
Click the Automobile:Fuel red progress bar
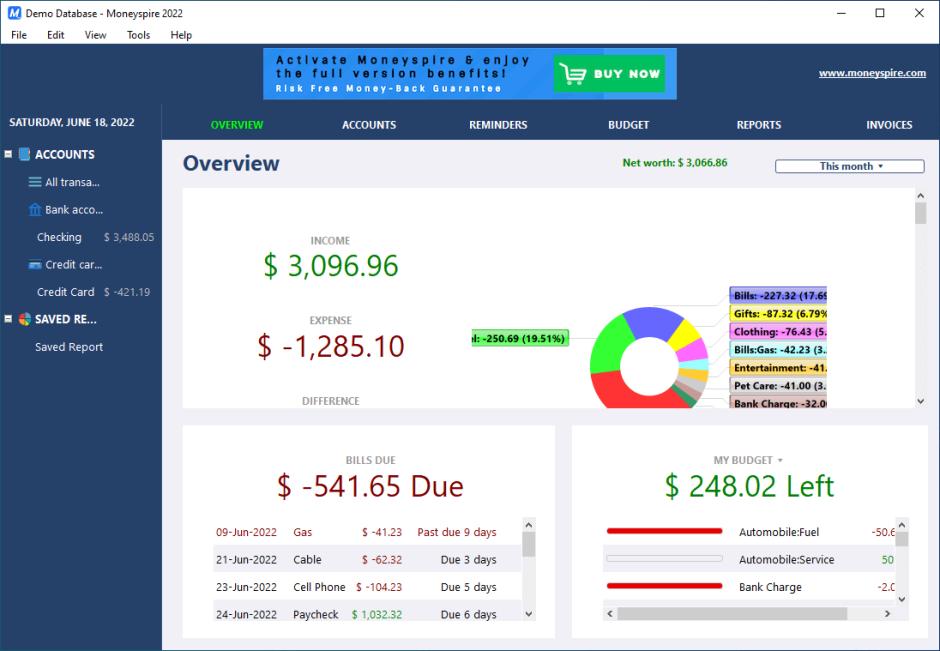(x=664, y=531)
